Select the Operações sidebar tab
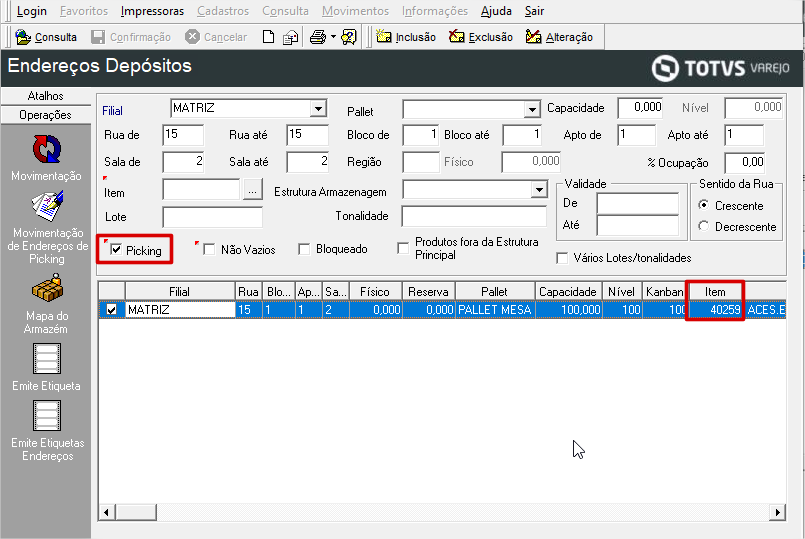The width and height of the screenshot is (805, 539). tap(46, 115)
